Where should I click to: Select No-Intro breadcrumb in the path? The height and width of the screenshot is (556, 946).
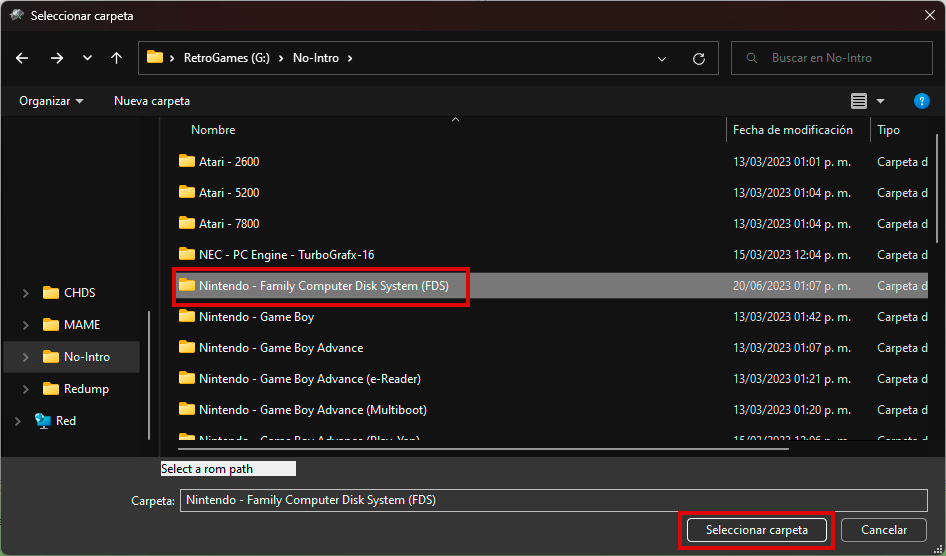point(316,58)
